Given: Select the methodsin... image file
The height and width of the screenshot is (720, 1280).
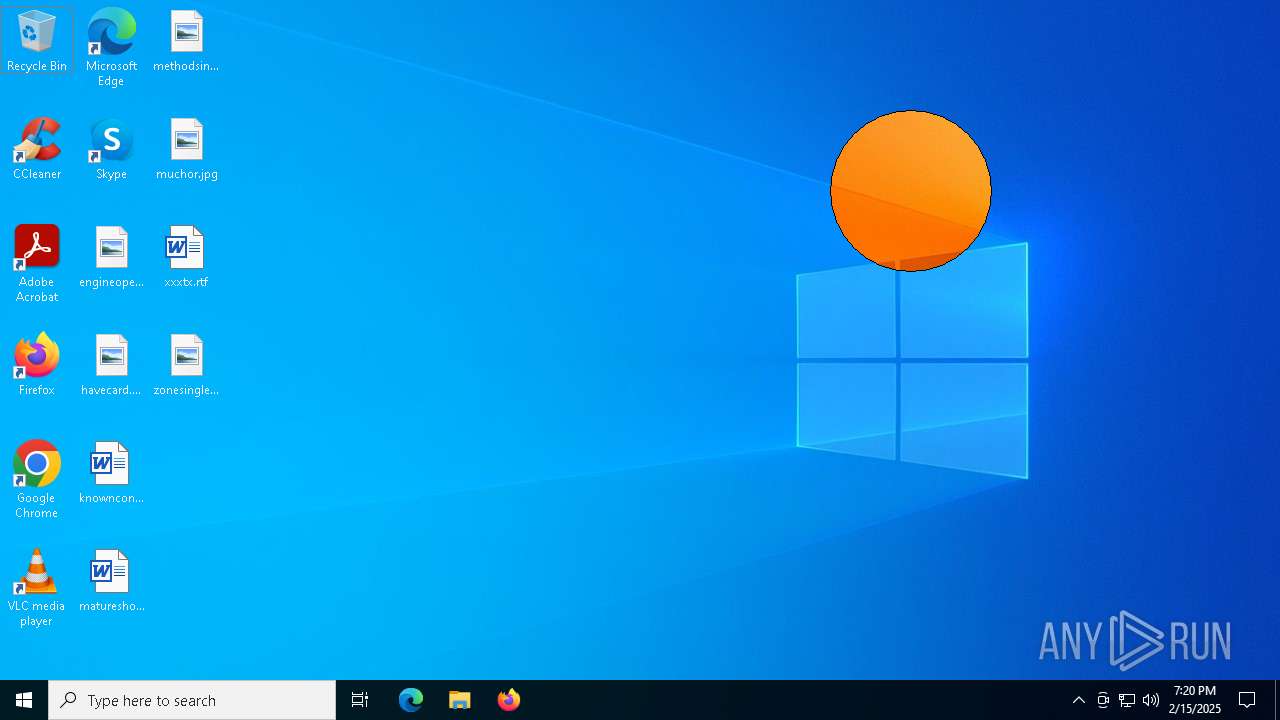Looking at the screenshot, I should [x=186, y=41].
